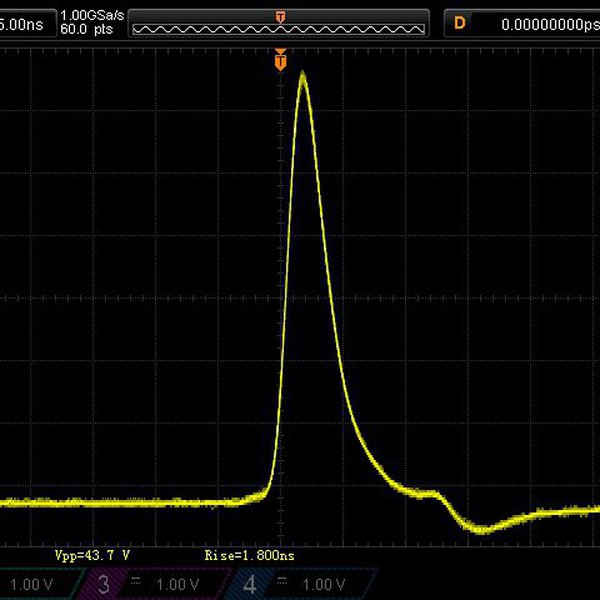Click the orange trigger T marker above the grid
Image resolution: width=600 pixels, height=600 pixels.
[x=281, y=62]
